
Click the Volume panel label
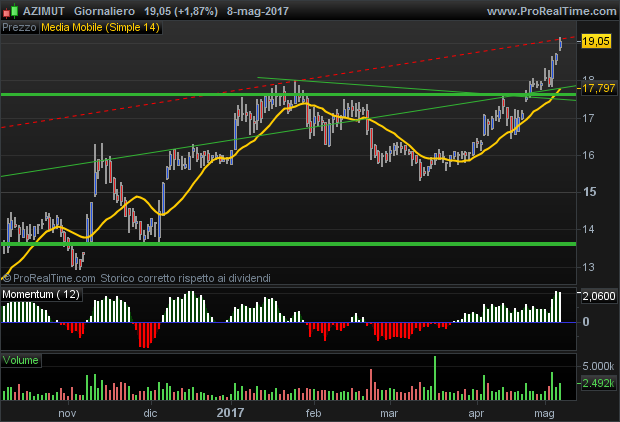pos(21,360)
